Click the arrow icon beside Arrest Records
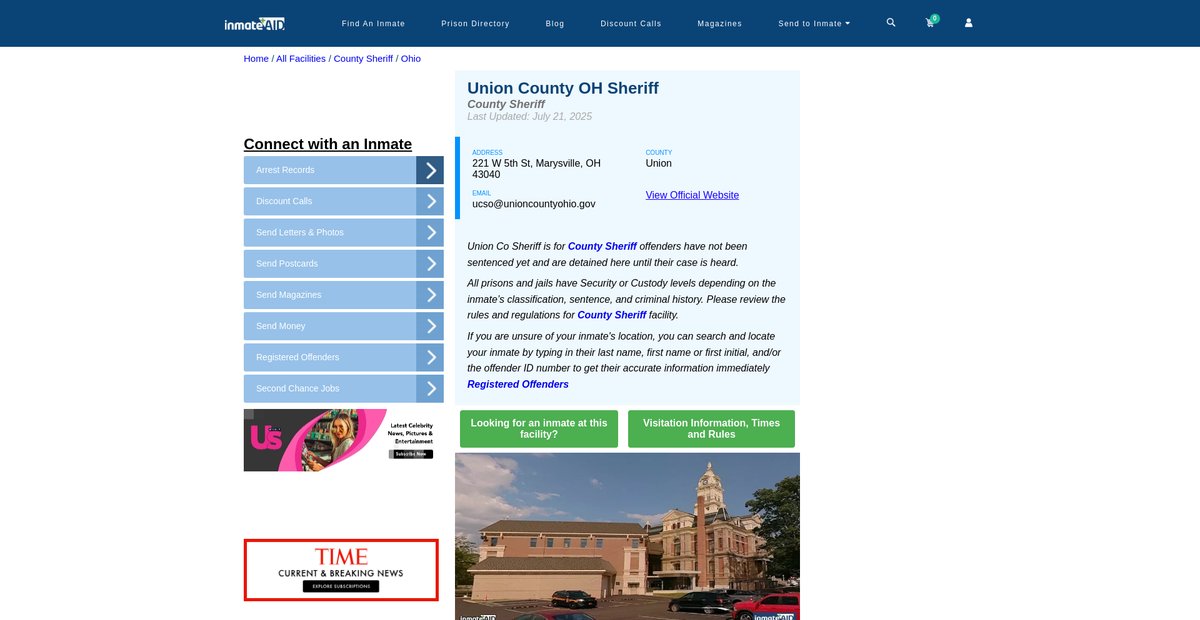 430,170
